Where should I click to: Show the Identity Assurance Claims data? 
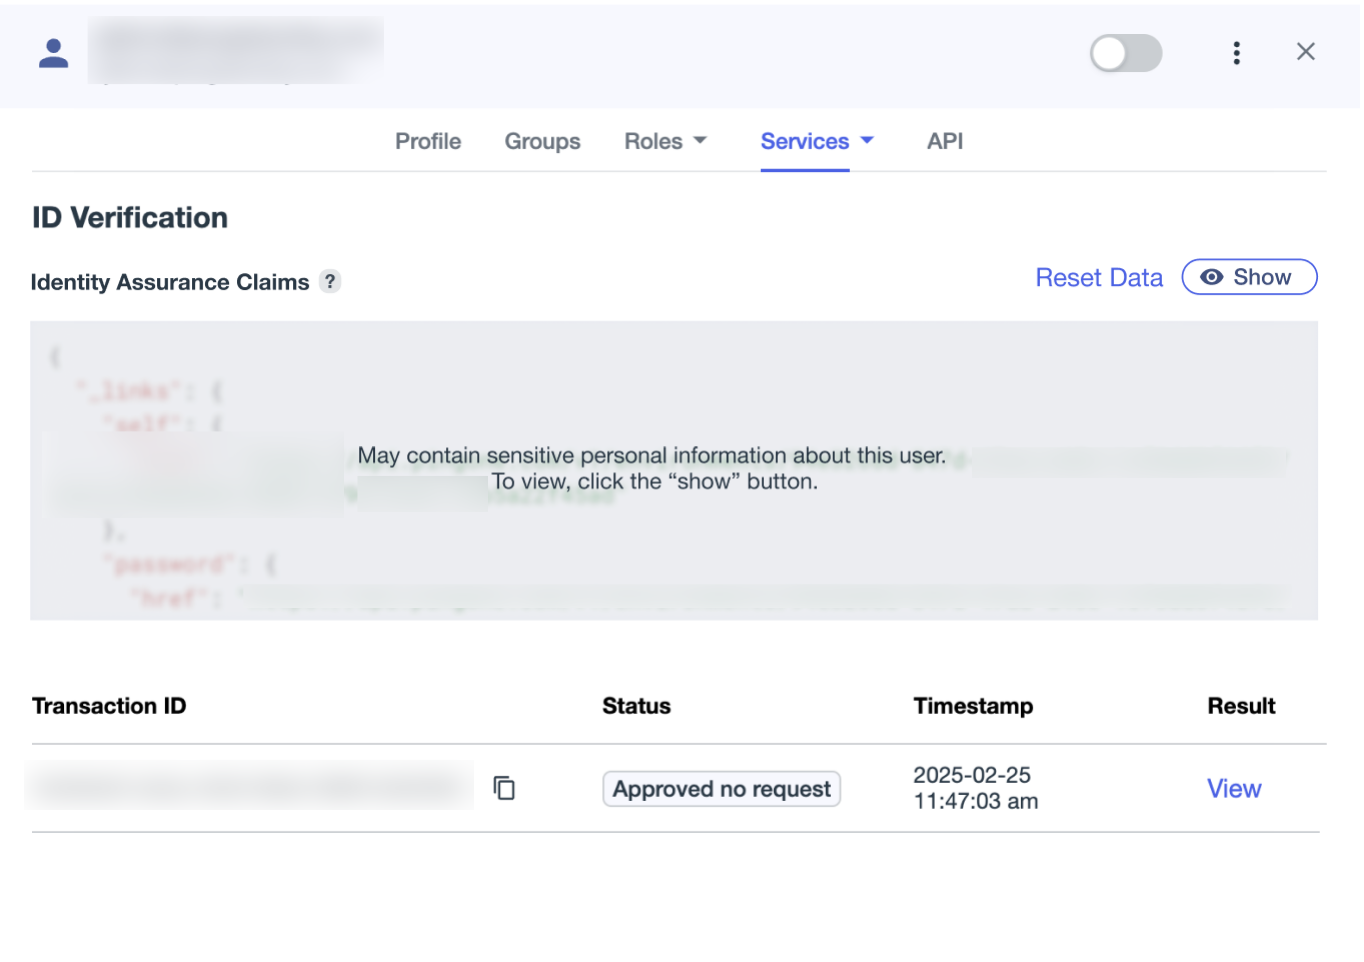pos(1249,277)
